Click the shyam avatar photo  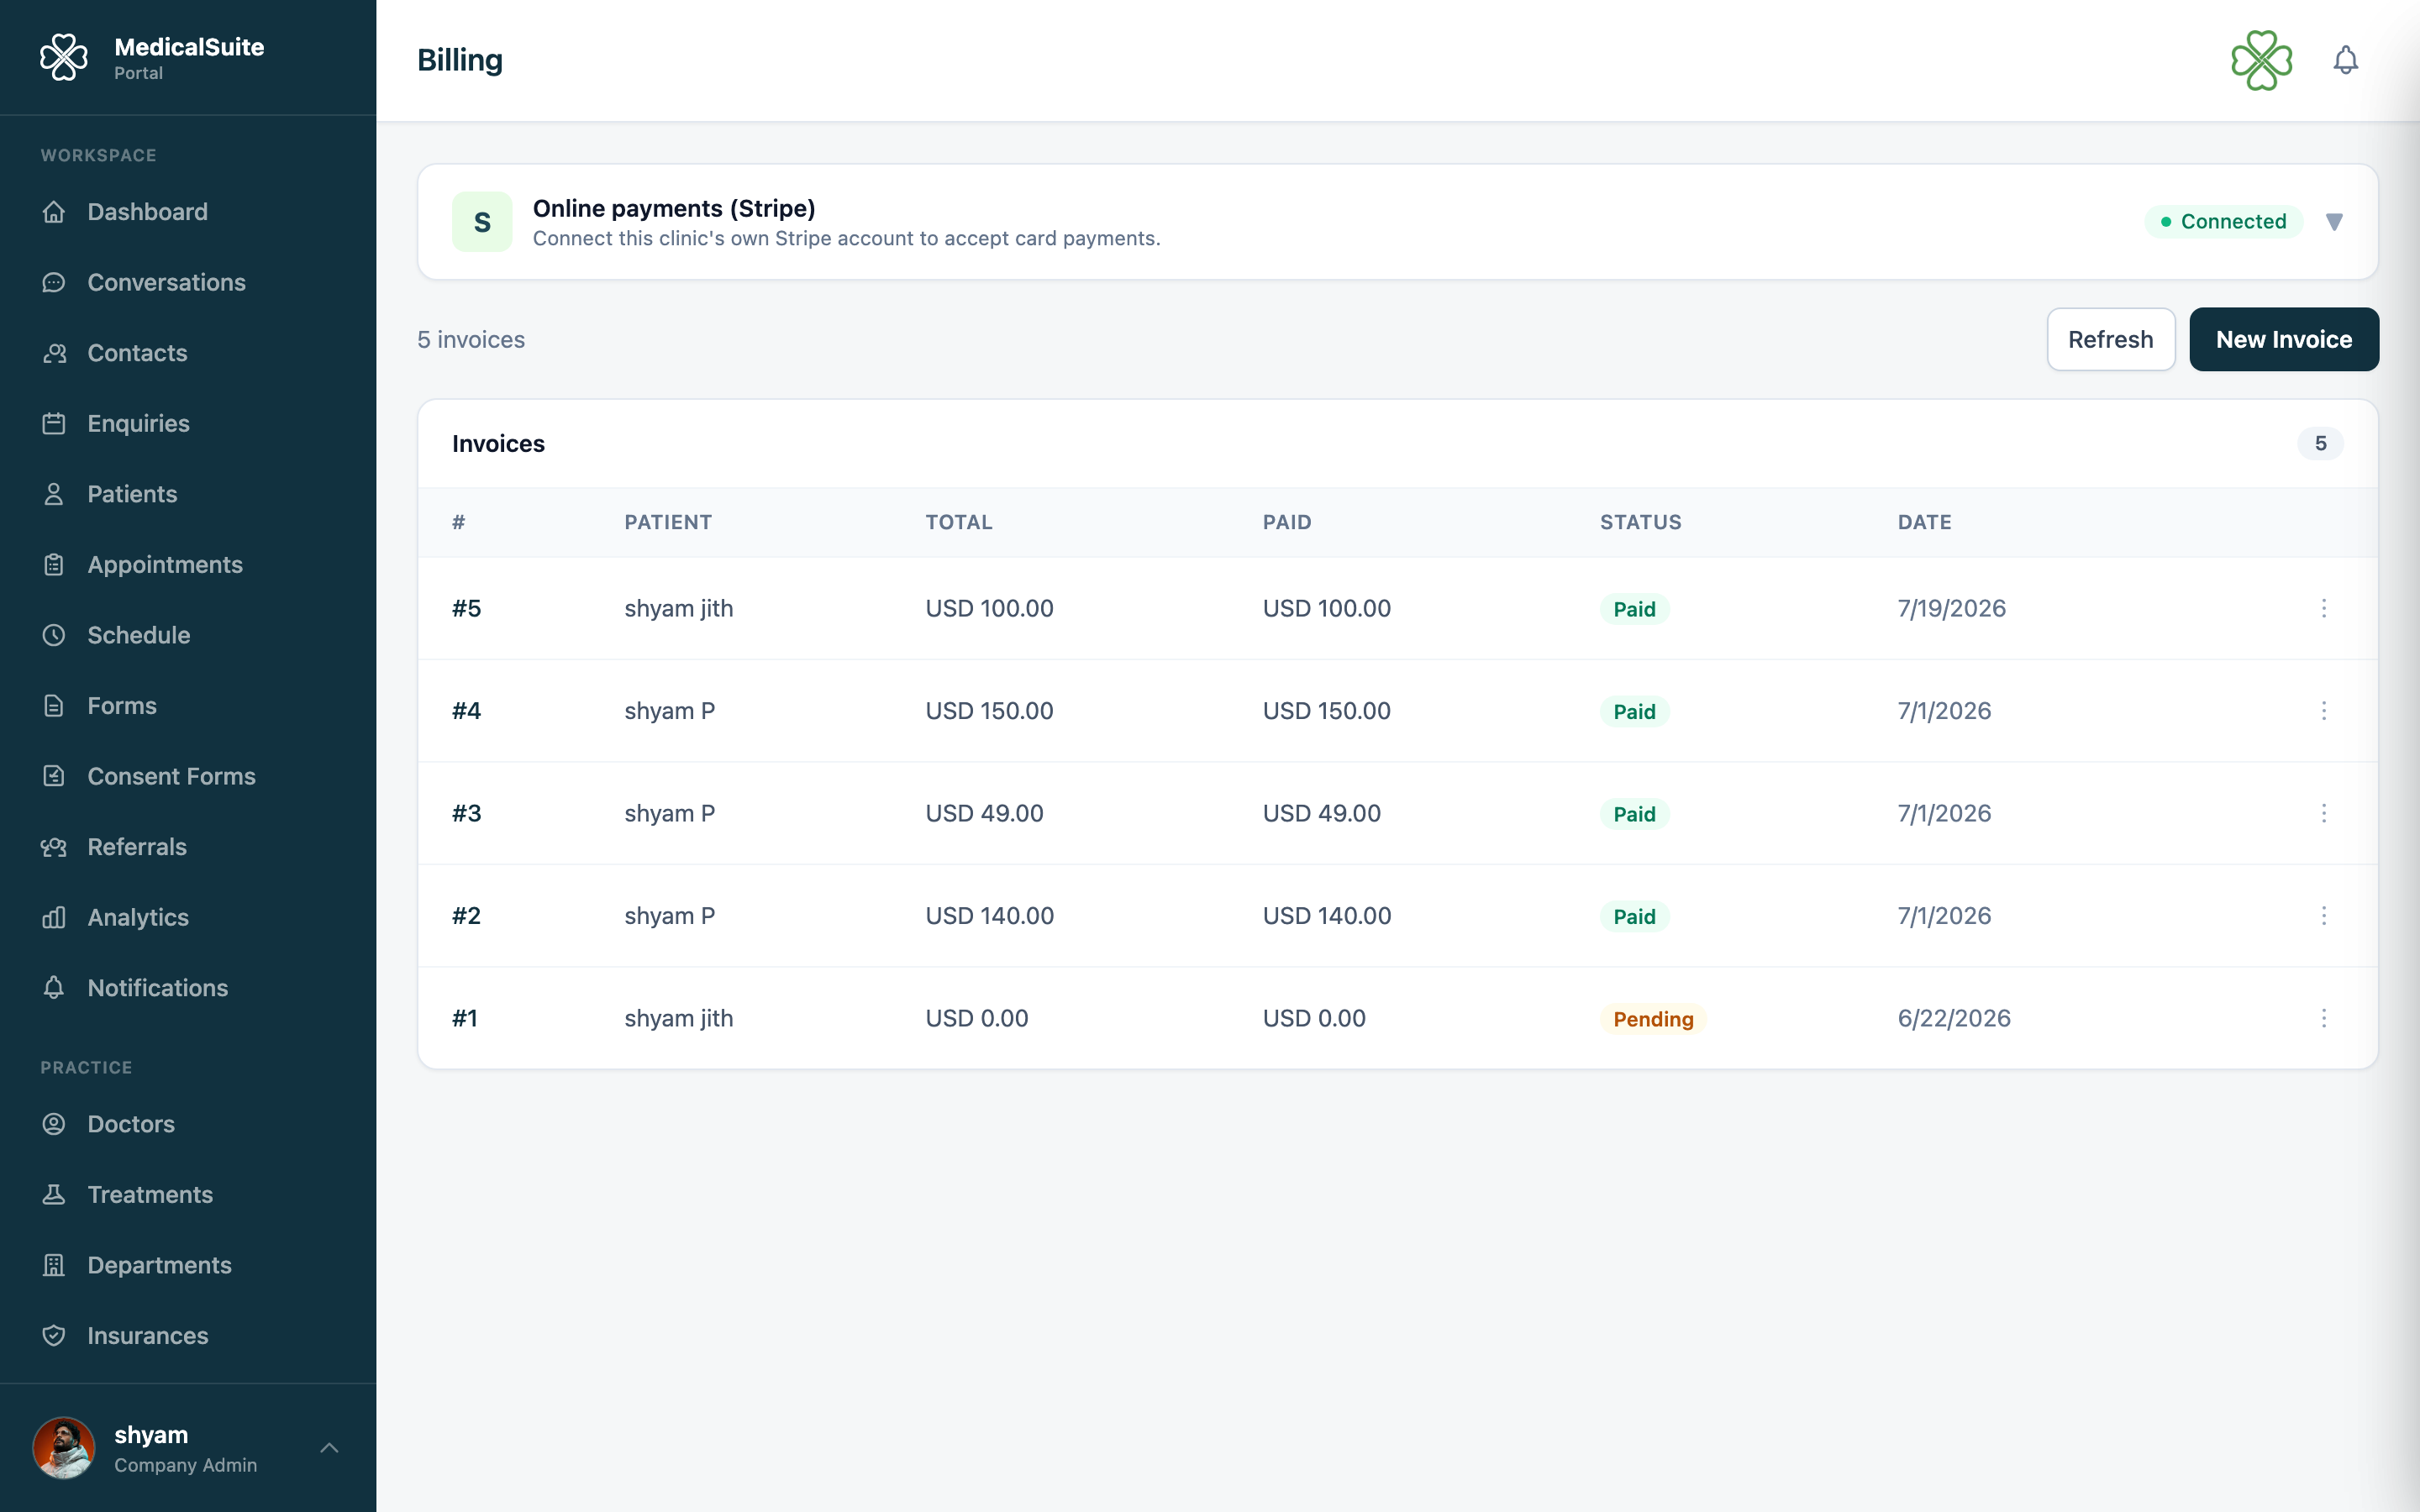(x=64, y=1447)
